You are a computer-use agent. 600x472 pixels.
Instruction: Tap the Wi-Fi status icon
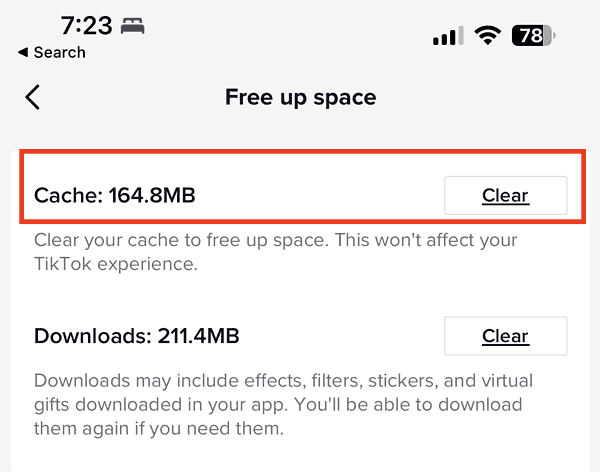[x=488, y=36]
